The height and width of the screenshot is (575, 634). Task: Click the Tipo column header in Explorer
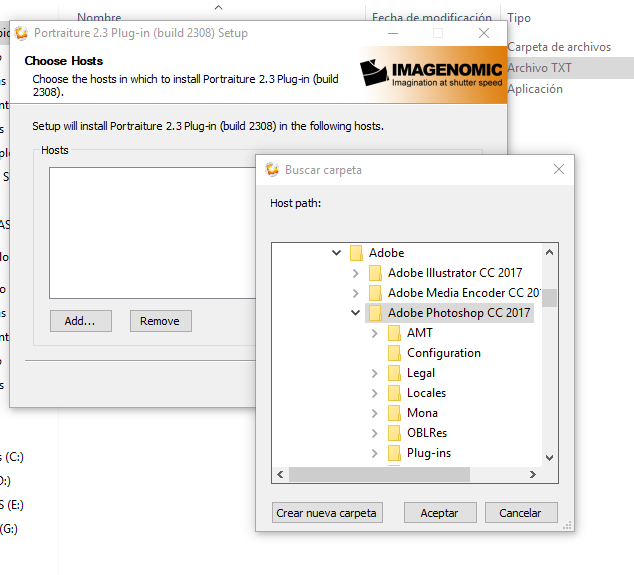pos(519,18)
